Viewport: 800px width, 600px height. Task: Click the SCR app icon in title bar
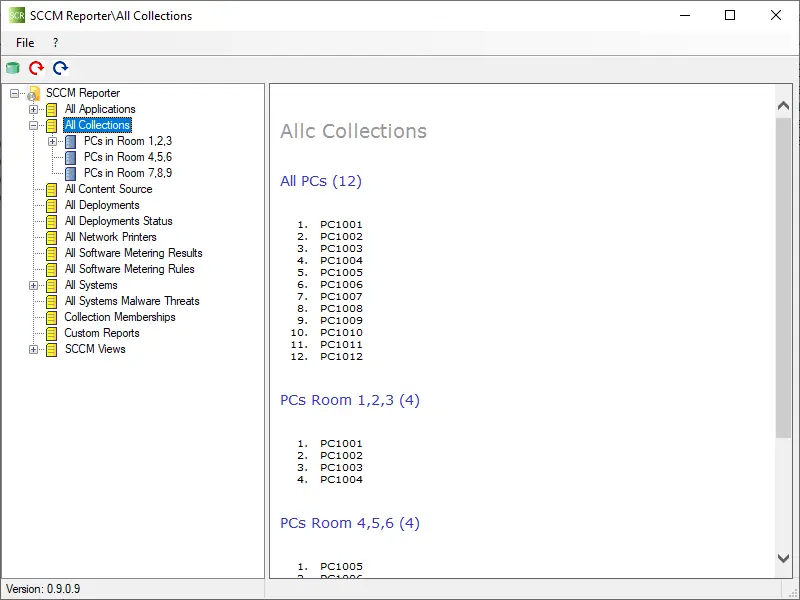point(17,15)
